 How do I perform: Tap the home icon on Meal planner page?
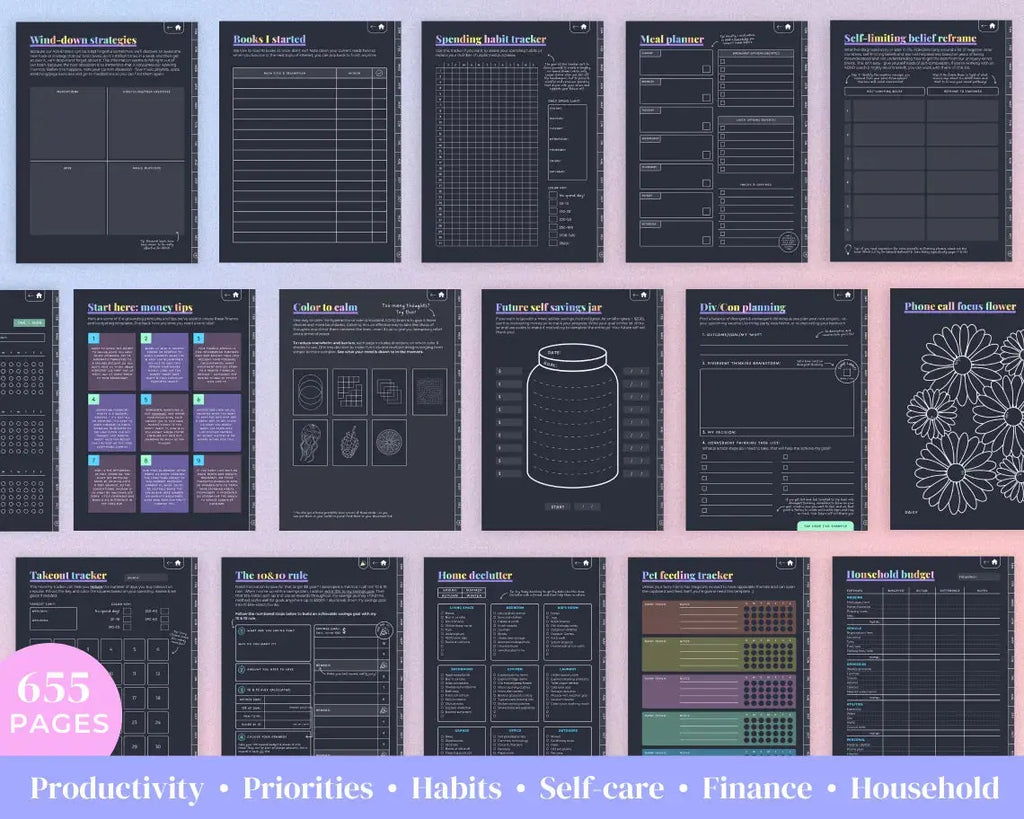[x=788, y=25]
